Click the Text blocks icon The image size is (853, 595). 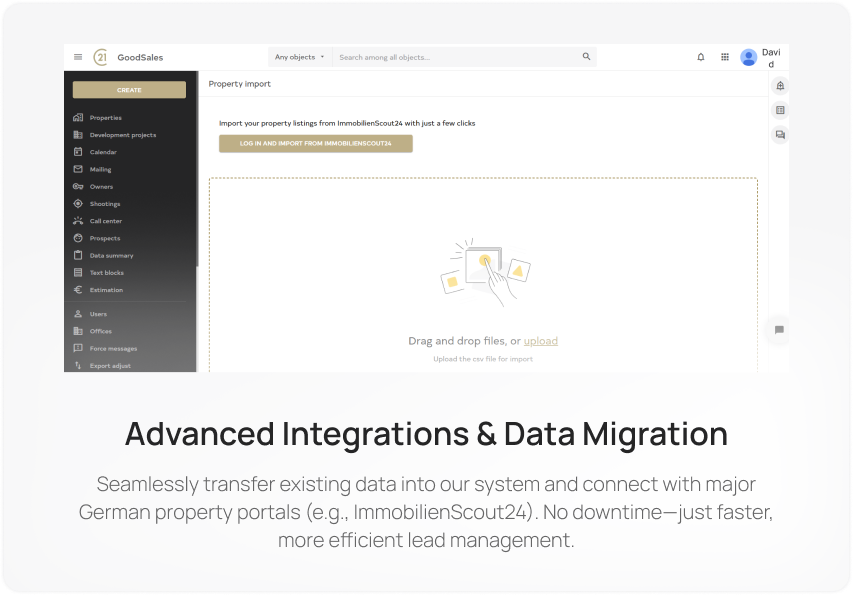pyautogui.click(x=78, y=272)
